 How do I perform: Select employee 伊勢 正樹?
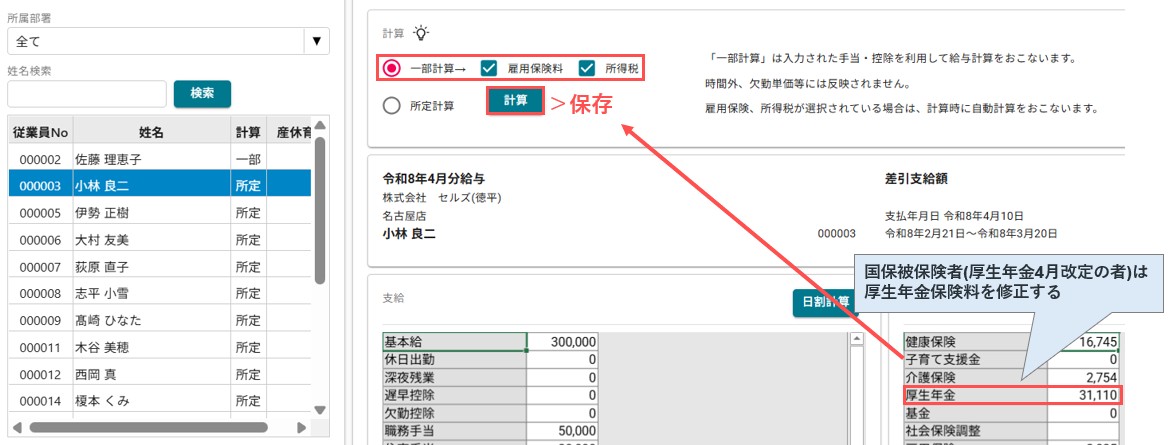pyautogui.click(x=160, y=214)
